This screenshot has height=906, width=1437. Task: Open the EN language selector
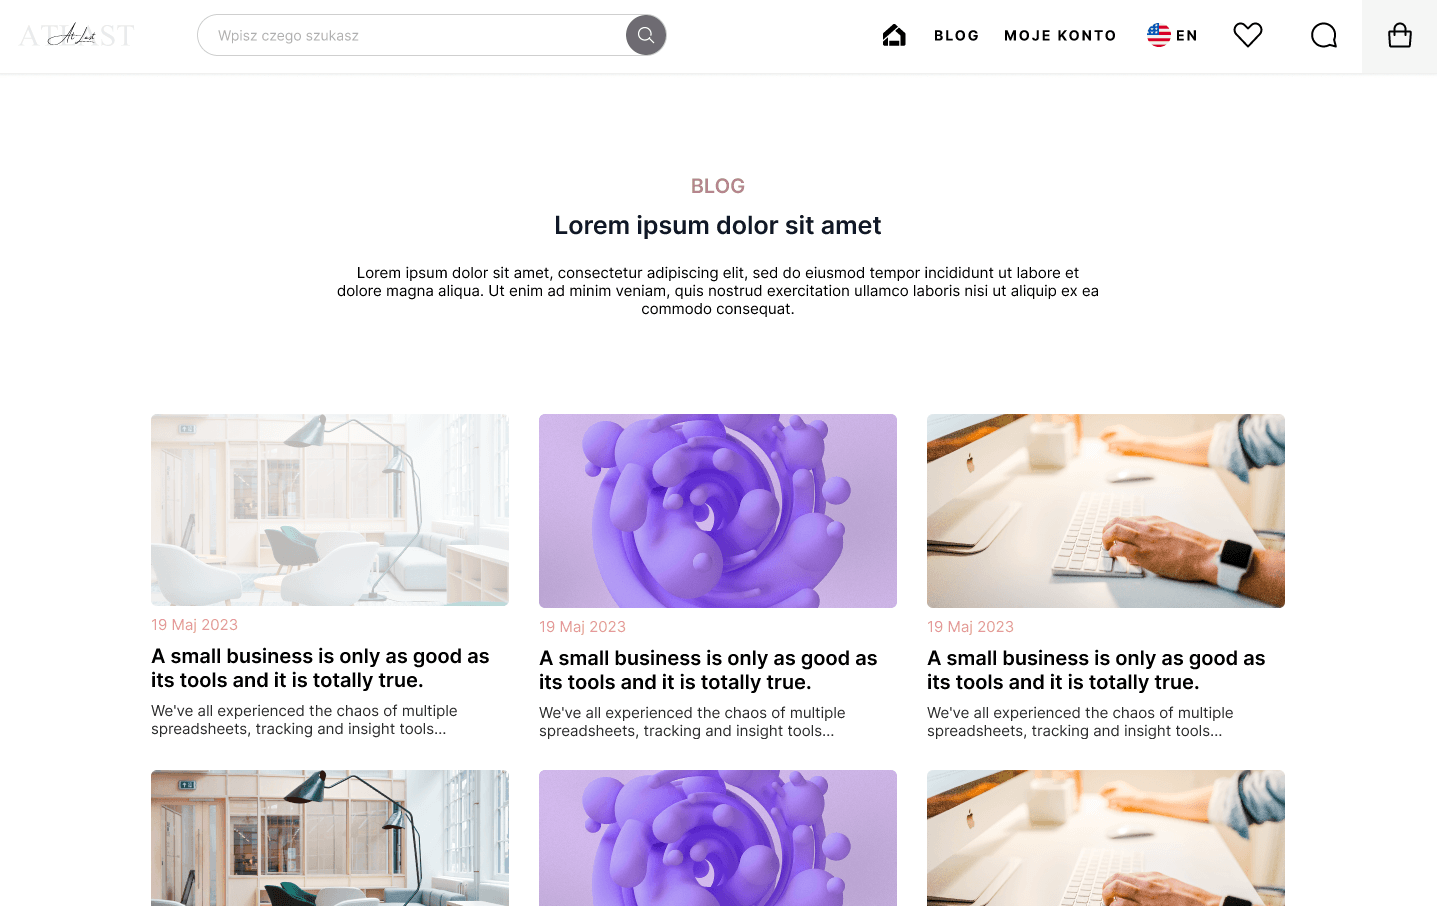pos(1173,35)
